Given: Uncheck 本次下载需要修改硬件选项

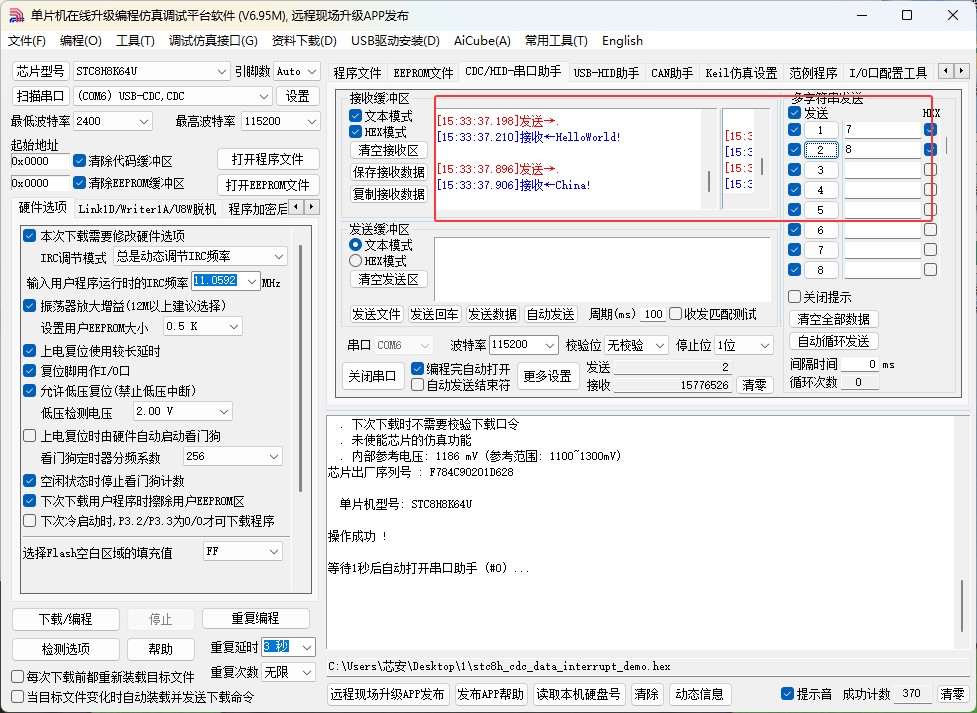Looking at the screenshot, I should (x=29, y=236).
